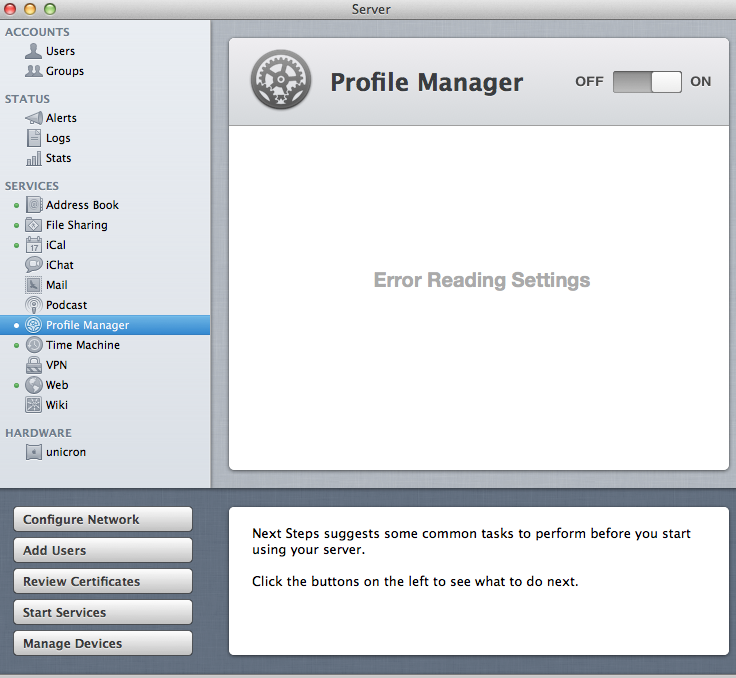Click the Server window title

click(371, 9)
